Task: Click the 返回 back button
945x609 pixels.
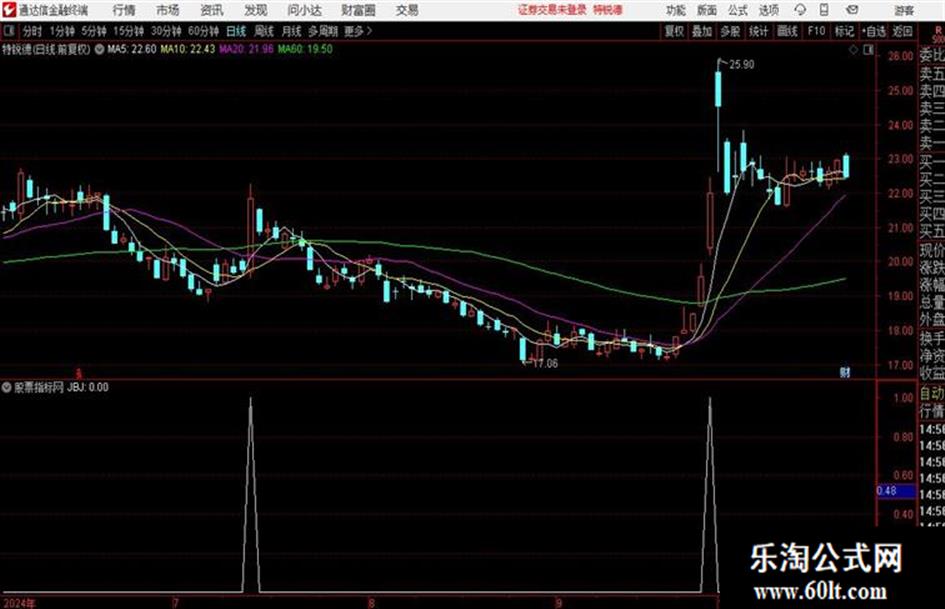Action: click(x=902, y=31)
